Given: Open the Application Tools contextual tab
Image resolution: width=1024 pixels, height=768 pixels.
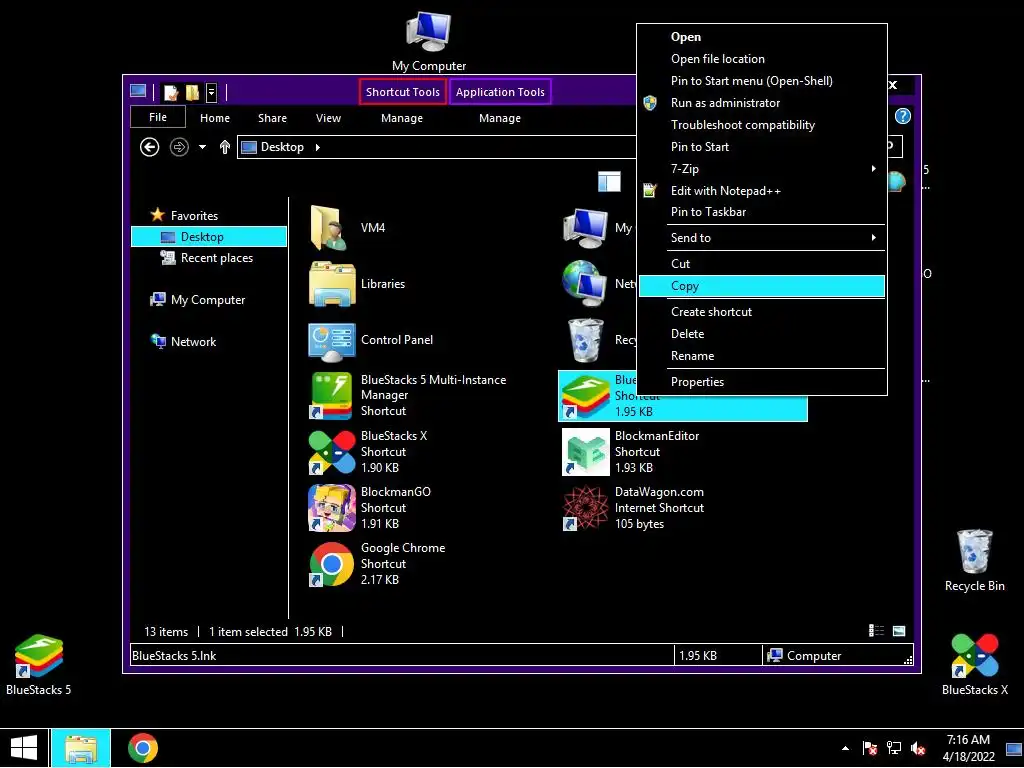Looking at the screenshot, I should tap(500, 92).
